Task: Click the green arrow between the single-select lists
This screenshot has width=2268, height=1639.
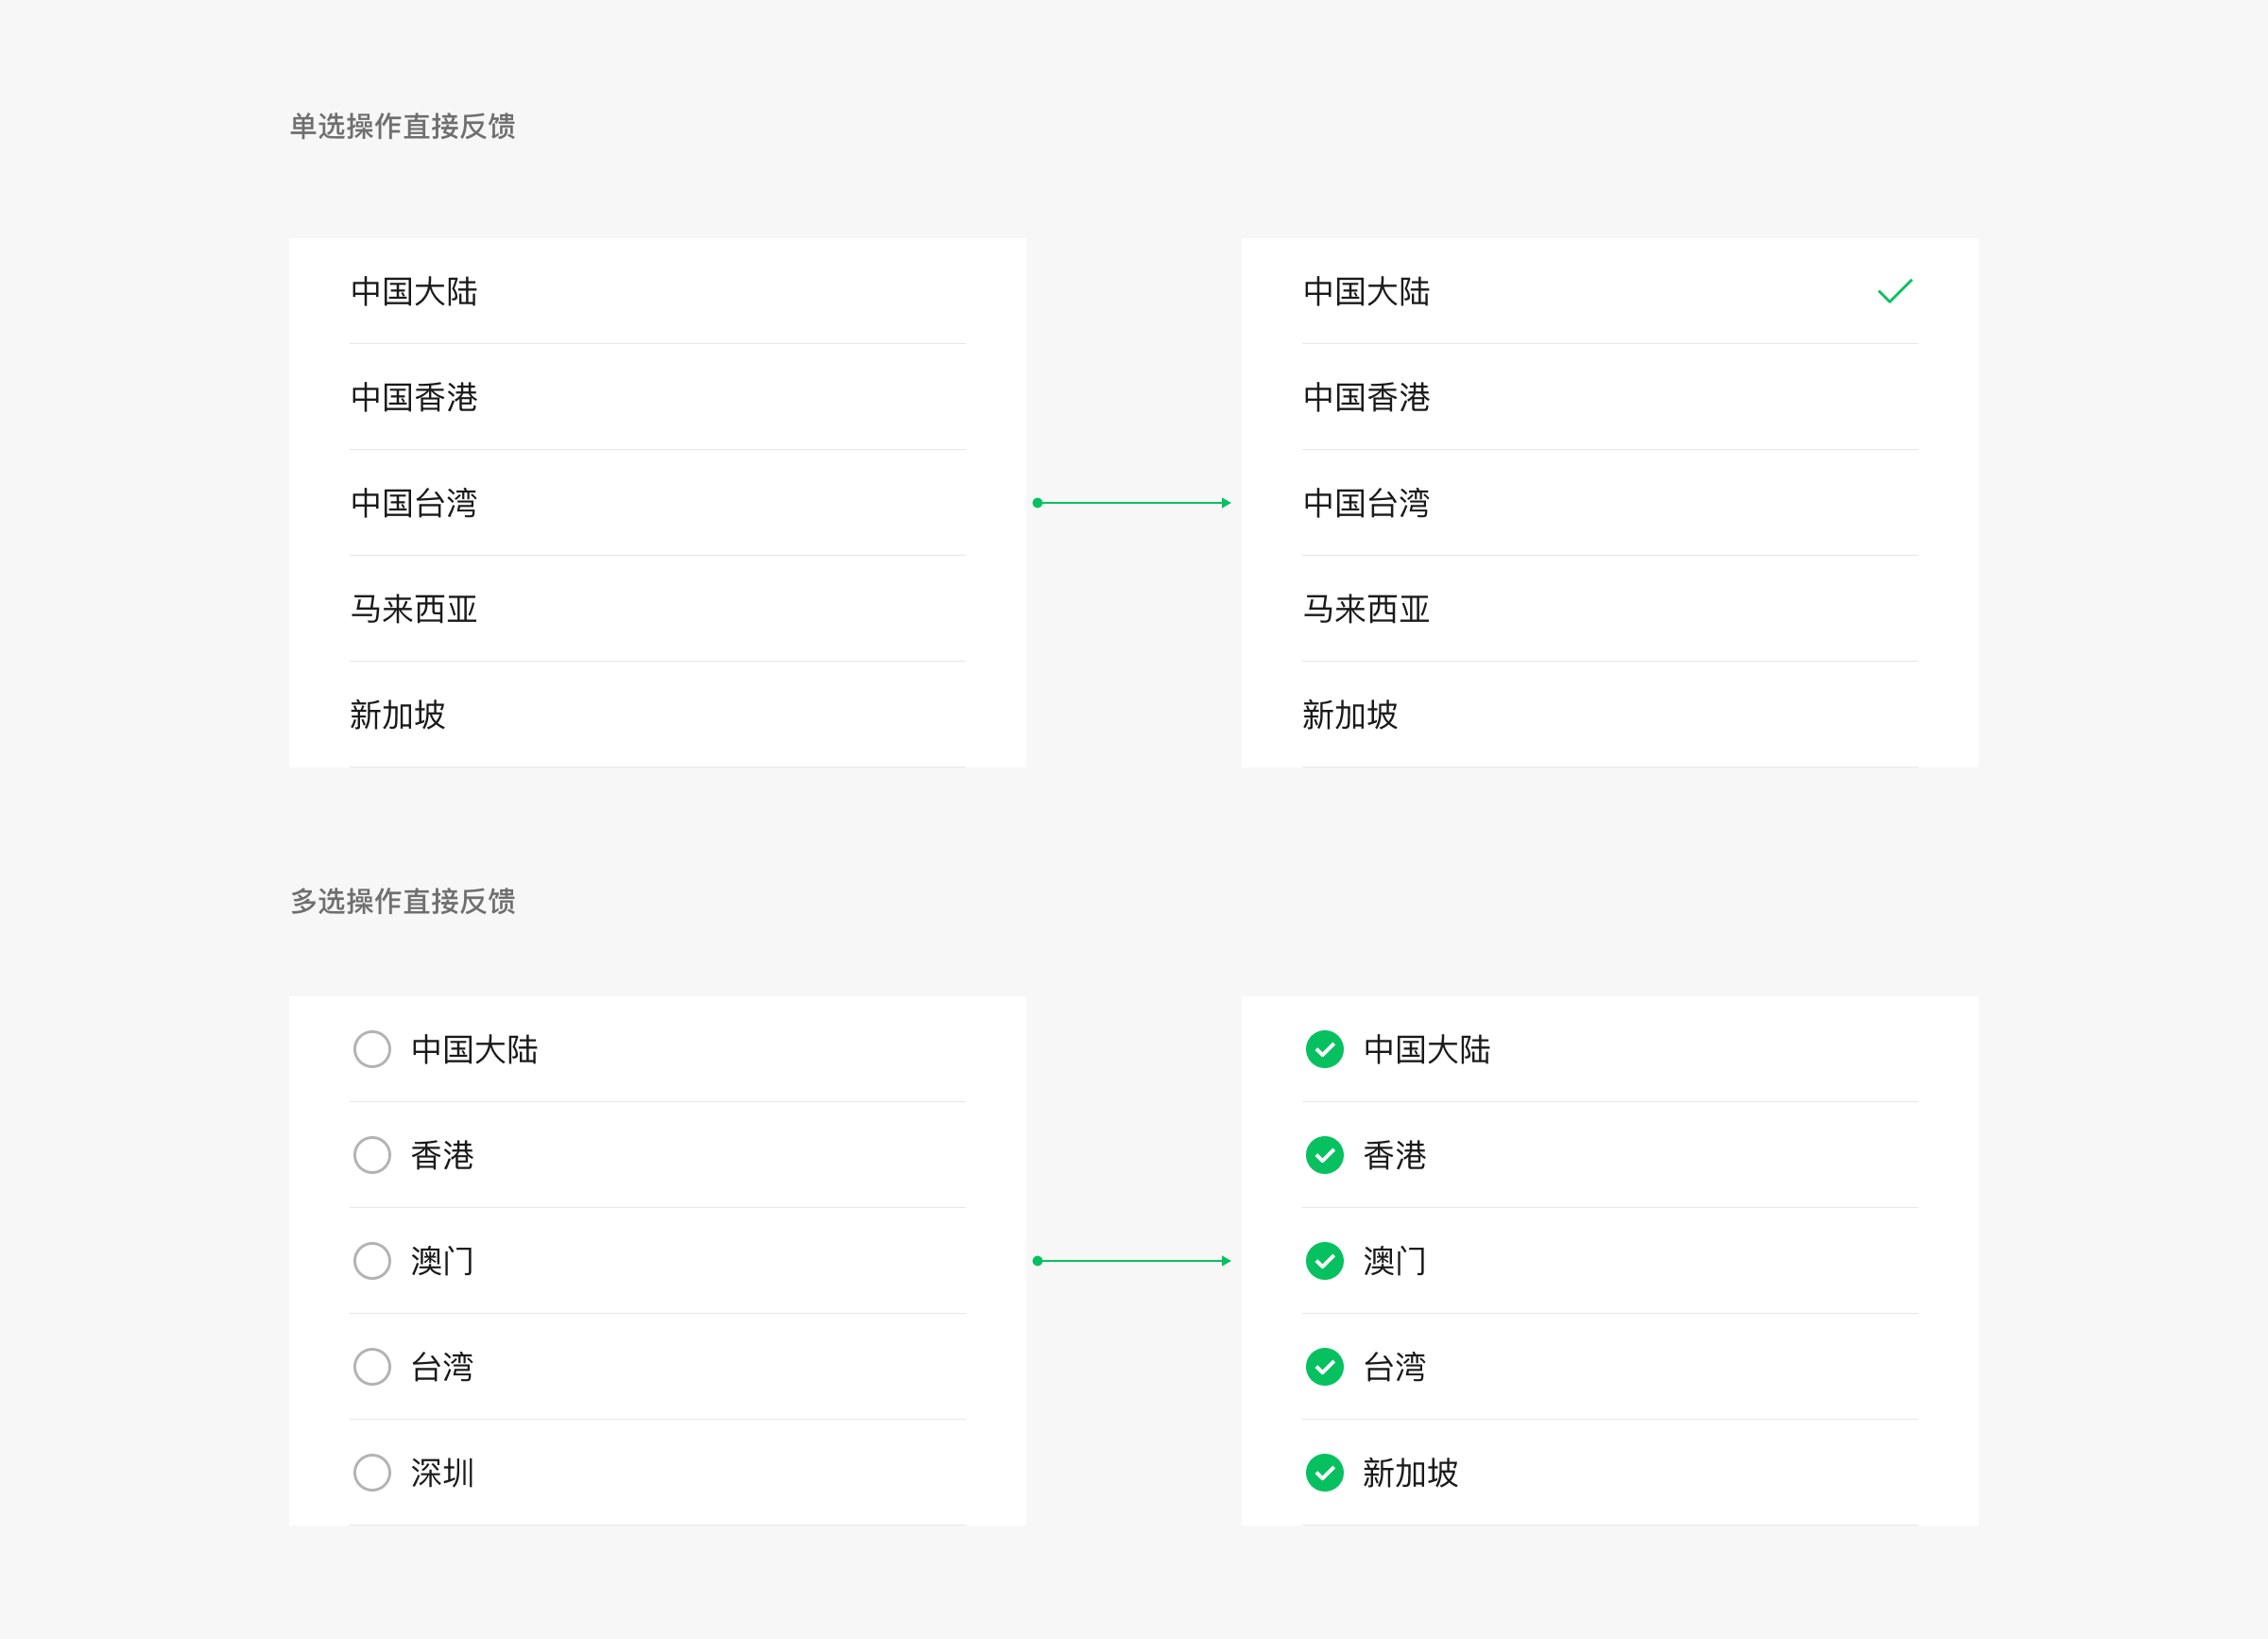Action: point(1132,503)
